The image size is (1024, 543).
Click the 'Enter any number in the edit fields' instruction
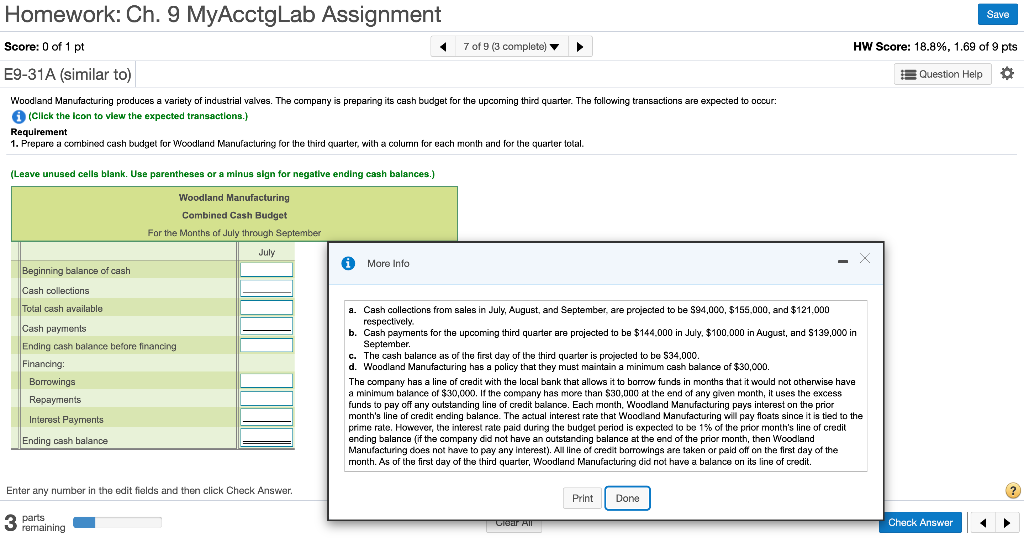pyautogui.click(x=150, y=491)
